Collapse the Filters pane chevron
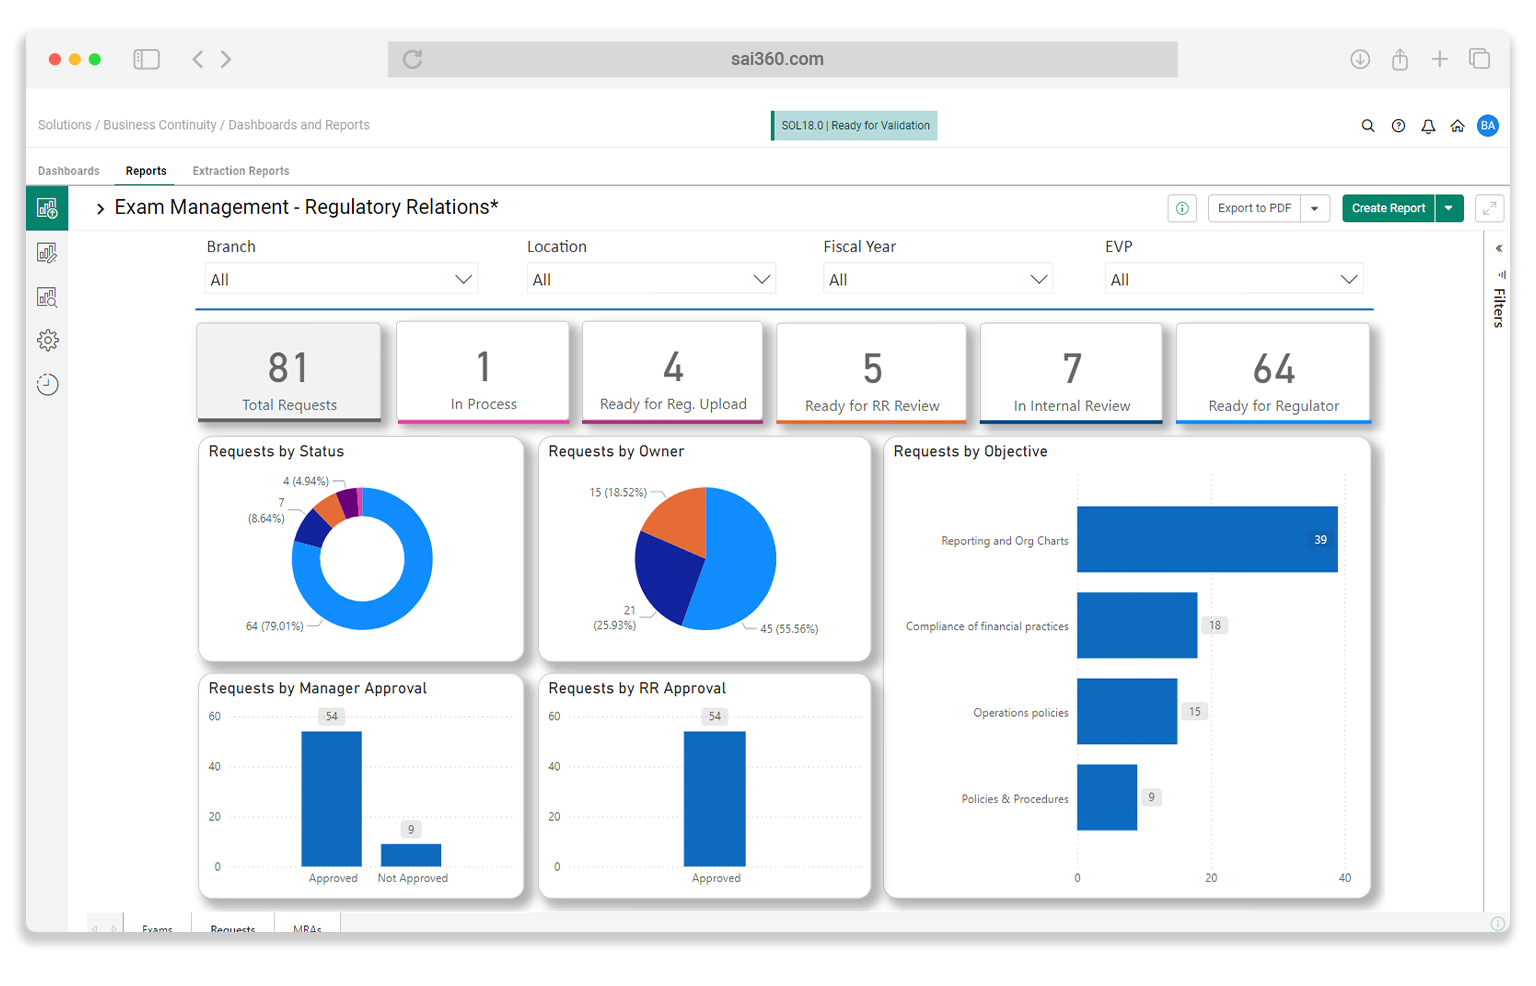 (1498, 248)
